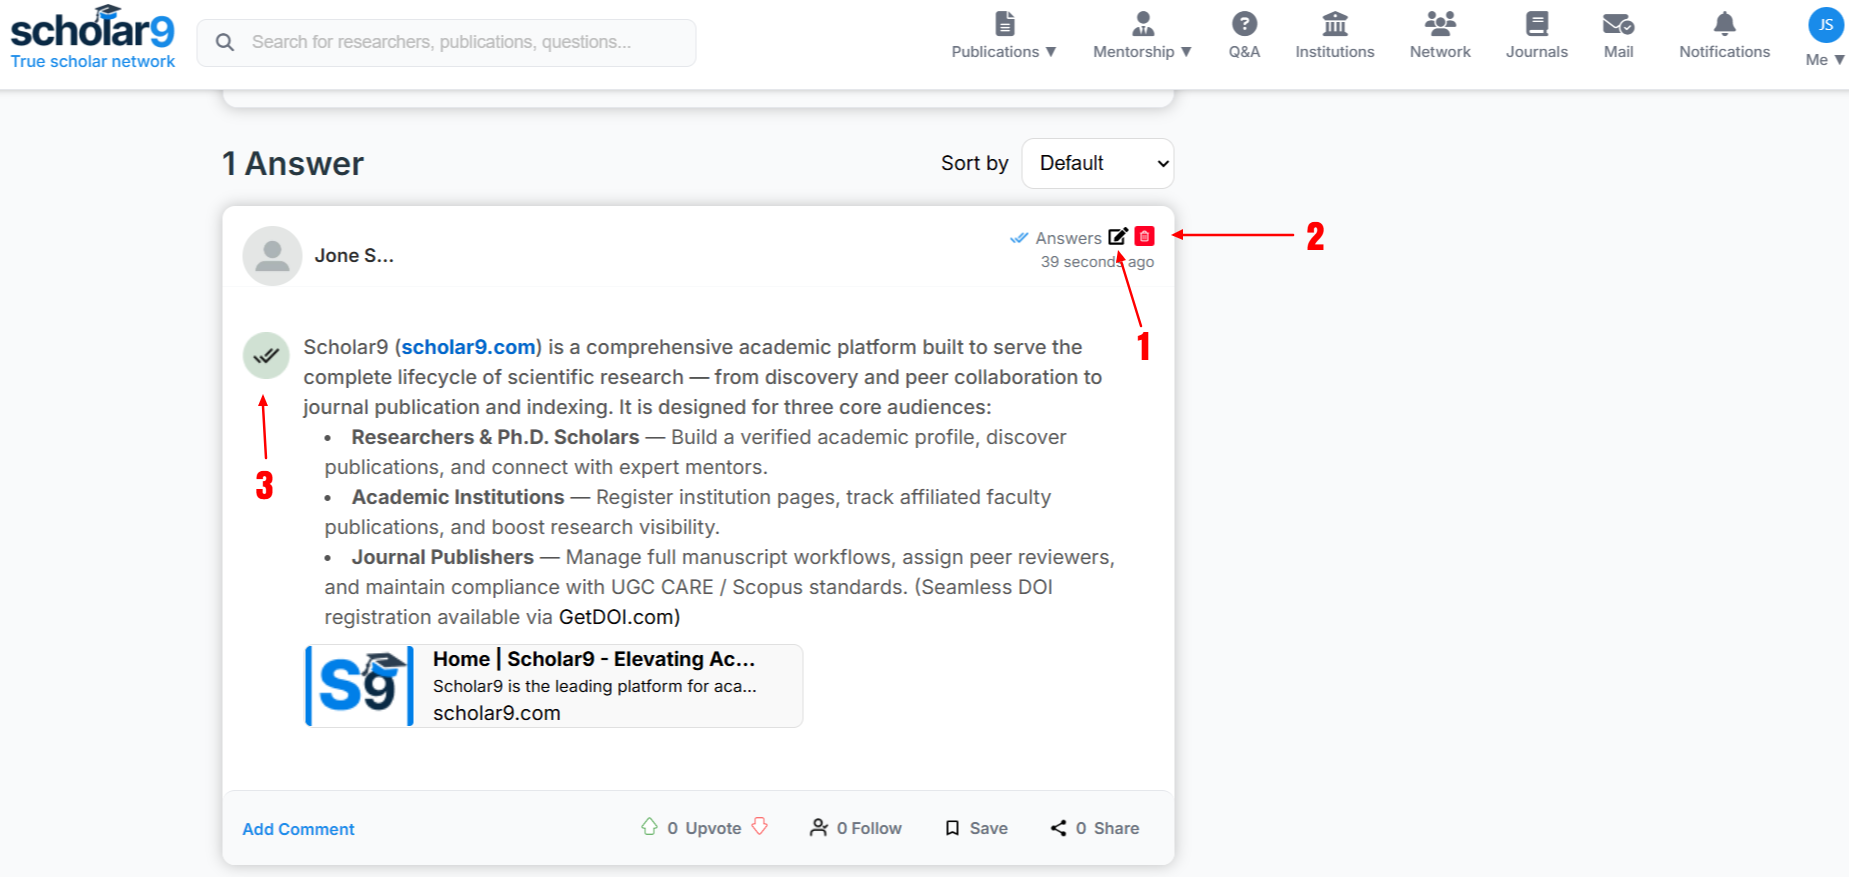Open the Me profile menu
Viewport: 1849px width, 877px height.
tap(1825, 60)
